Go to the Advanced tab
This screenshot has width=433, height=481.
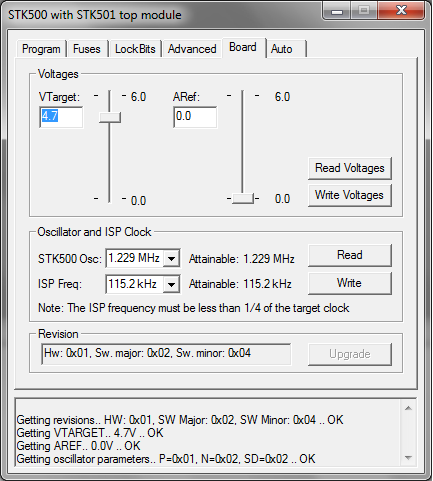click(x=192, y=49)
